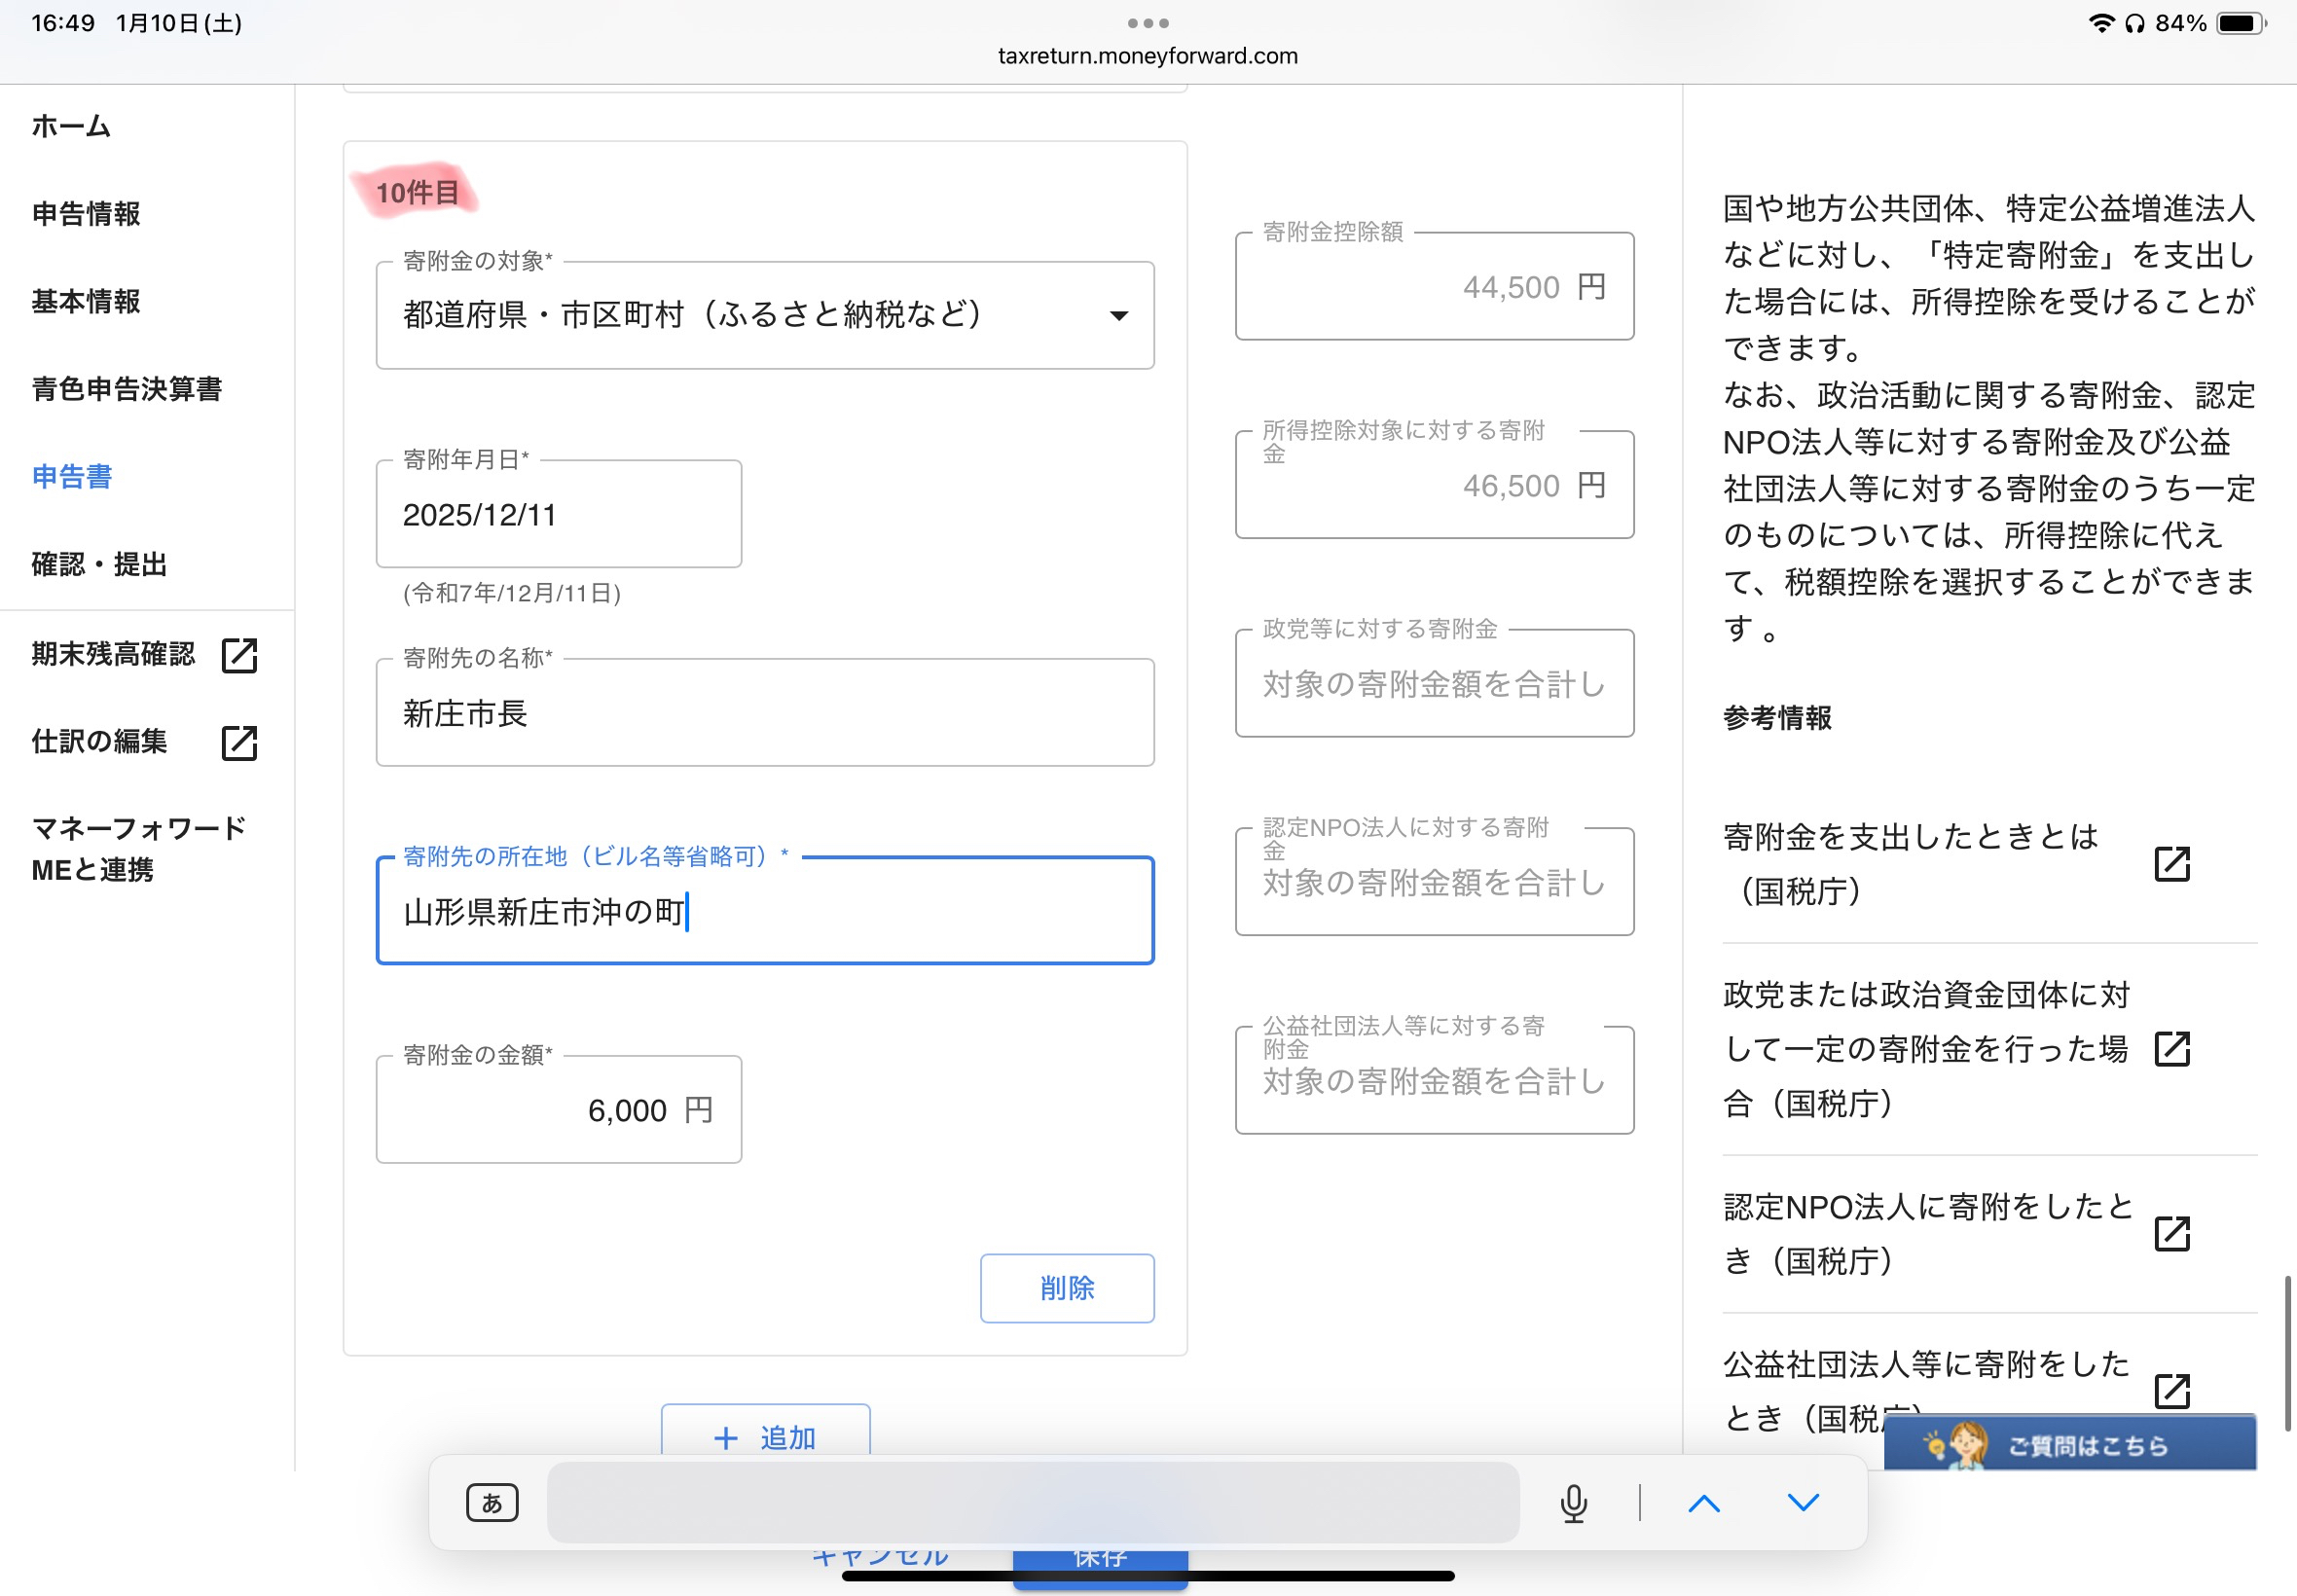Switch keyboard with the あ input icon
Image resolution: width=2297 pixels, height=1596 pixels.
pyautogui.click(x=492, y=1503)
